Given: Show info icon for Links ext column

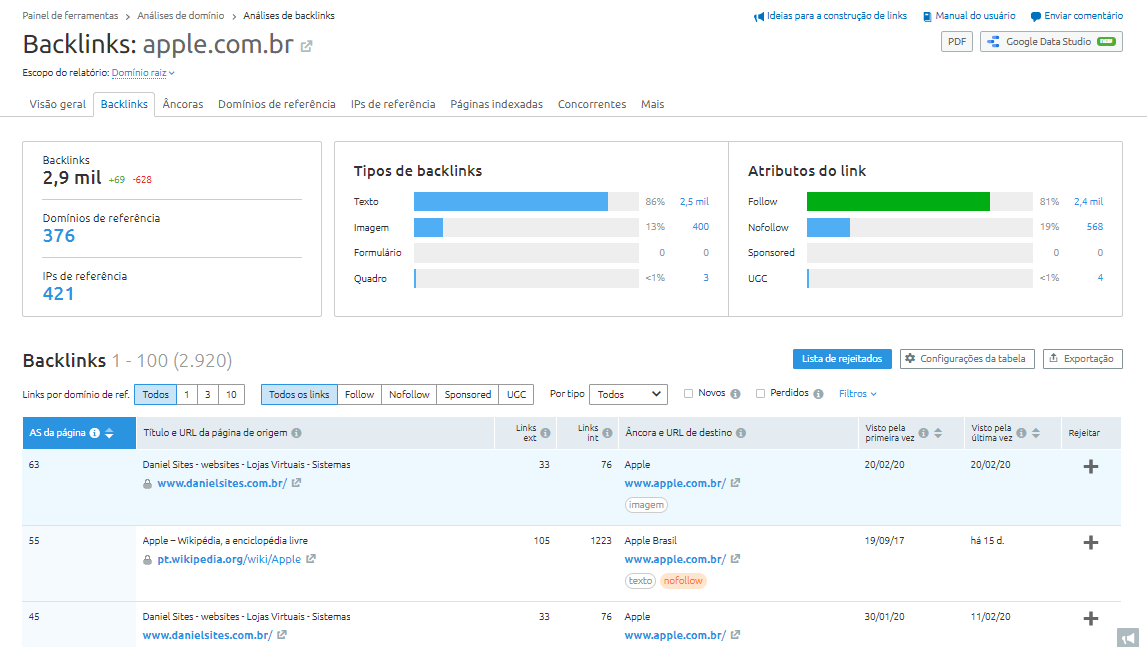Looking at the screenshot, I should point(545,433).
